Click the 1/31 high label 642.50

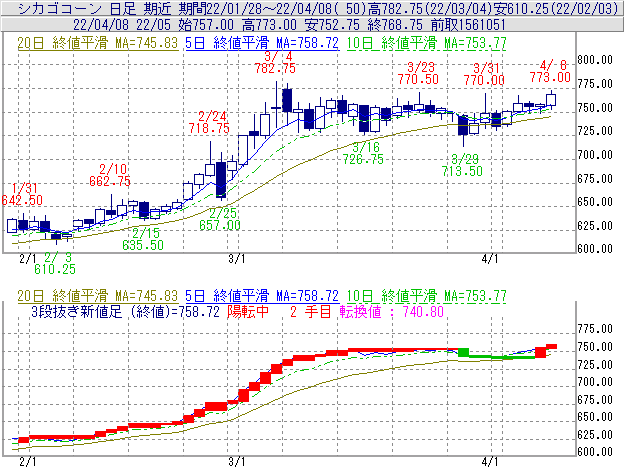(22, 200)
